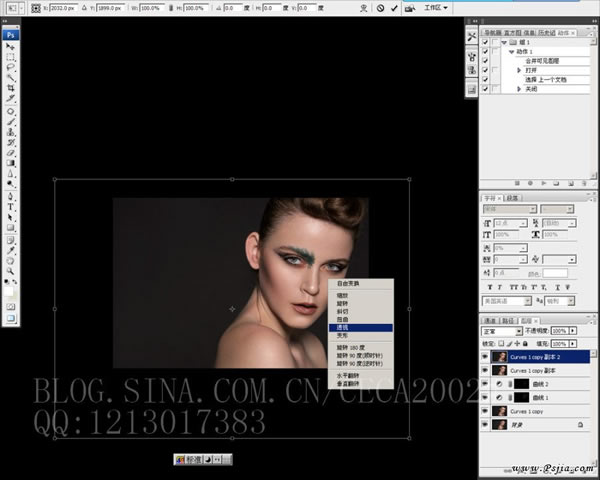The width and height of the screenshot is (600, 480).
Task: Open the layer blend mode 正常 dropdown
Action: pyautogui.click(x=502, y=331)
